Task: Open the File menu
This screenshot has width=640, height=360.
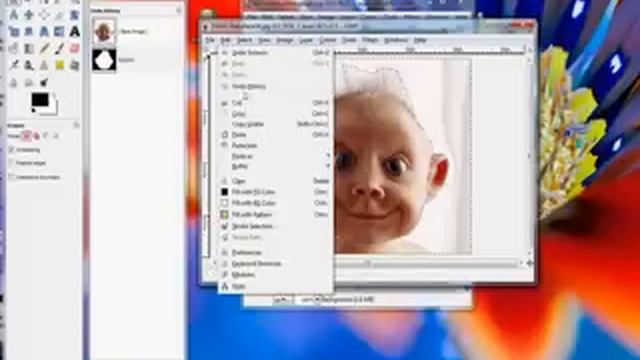Action: (x=210, y=40)
